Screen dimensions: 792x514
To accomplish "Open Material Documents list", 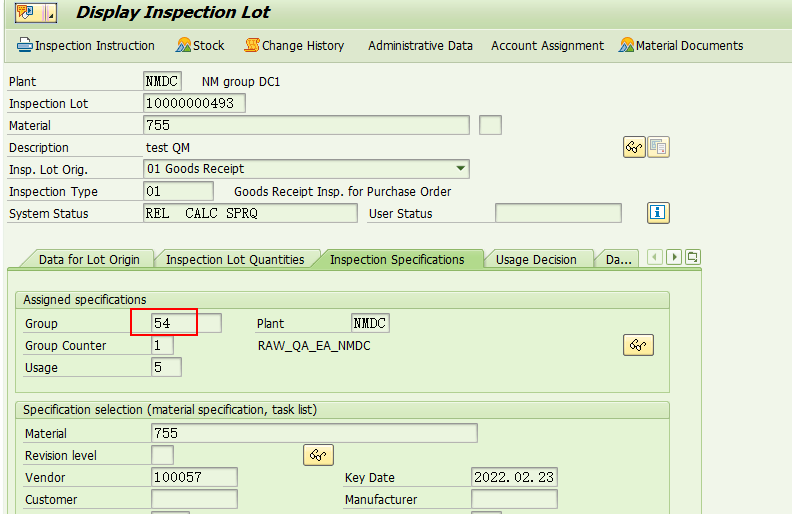I will [x=681, y=45].
